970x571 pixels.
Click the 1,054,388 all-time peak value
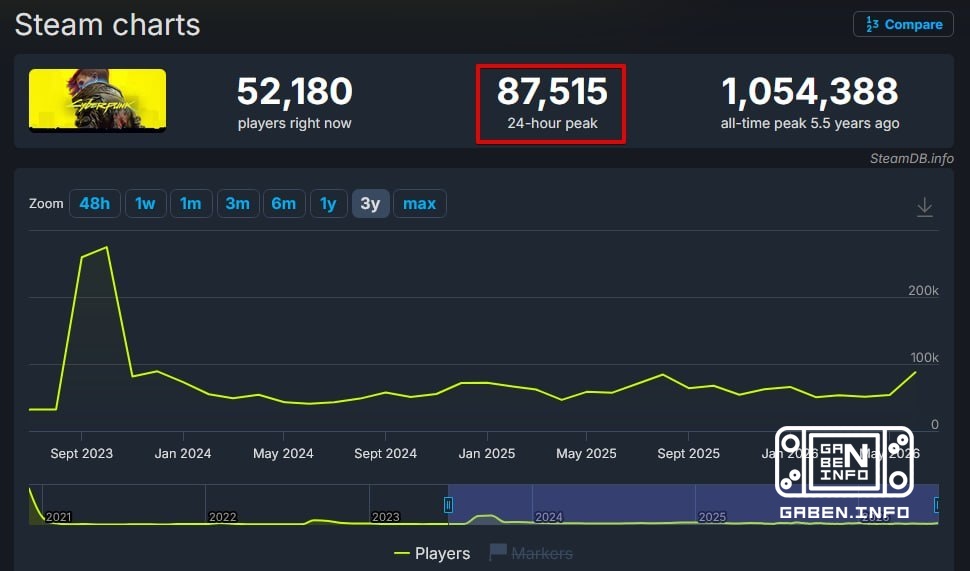coord(810,91)
